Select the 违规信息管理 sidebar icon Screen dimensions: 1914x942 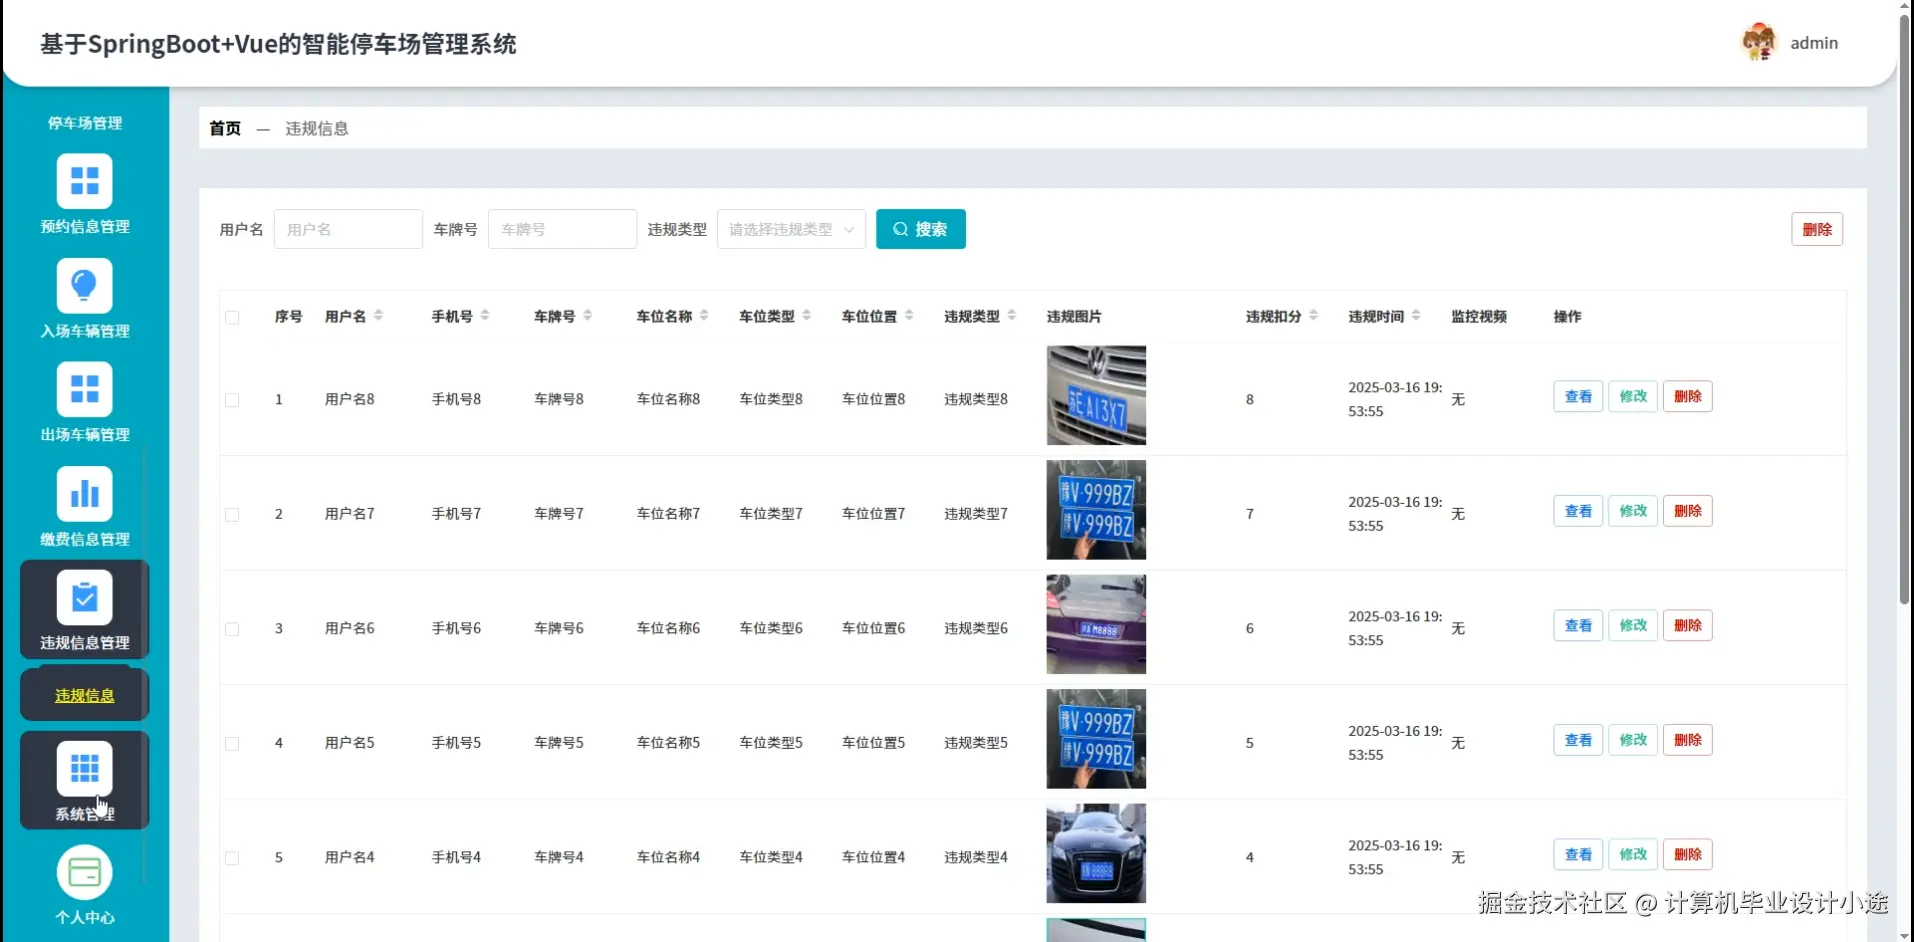coord(84,600)
